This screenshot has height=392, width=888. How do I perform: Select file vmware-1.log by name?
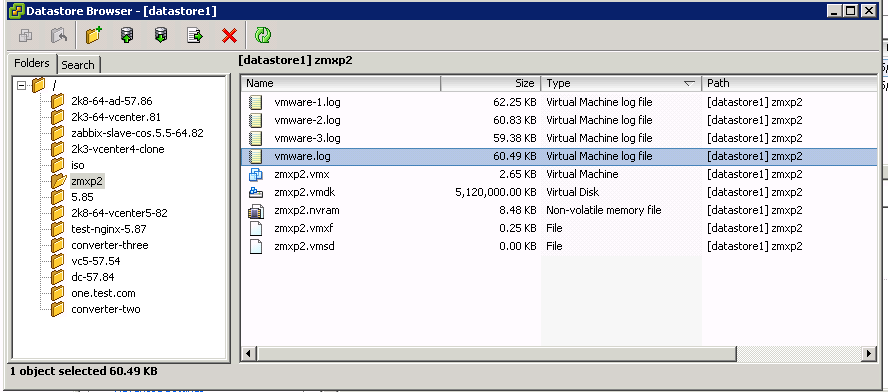click(308, 103)
